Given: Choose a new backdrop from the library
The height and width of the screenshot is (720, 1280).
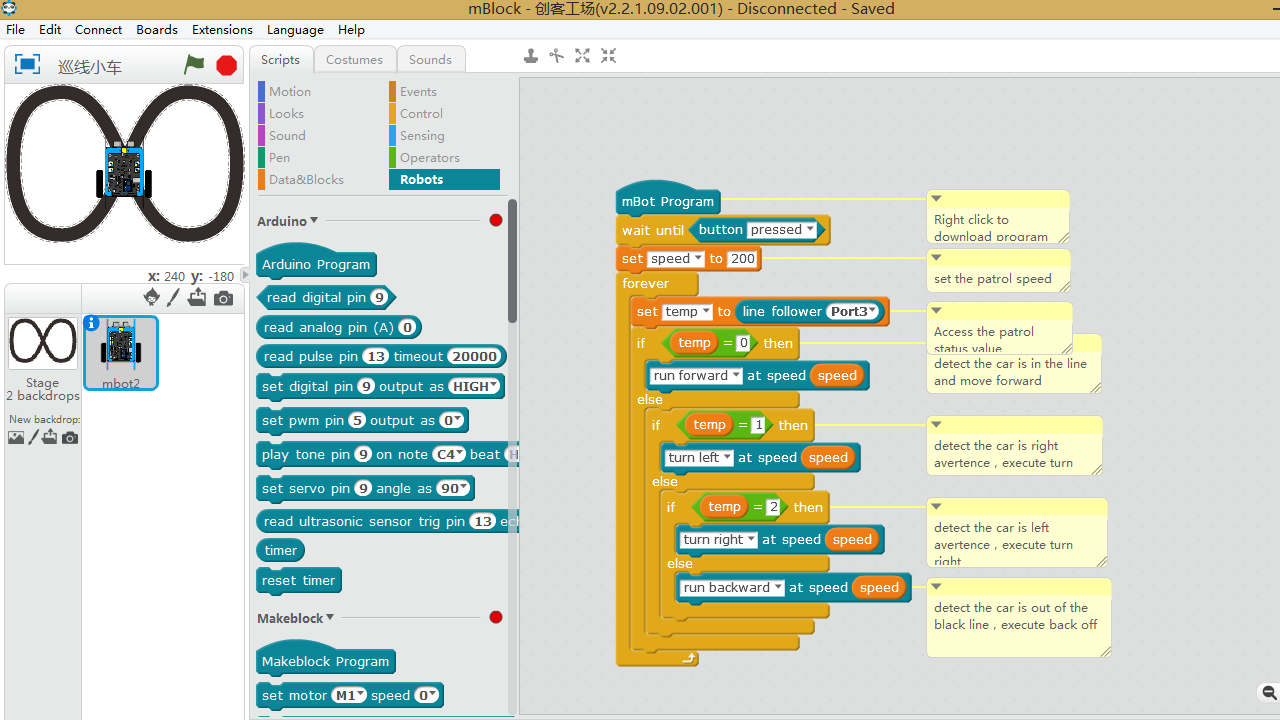Looking at the screenshot, I should 16,437.
